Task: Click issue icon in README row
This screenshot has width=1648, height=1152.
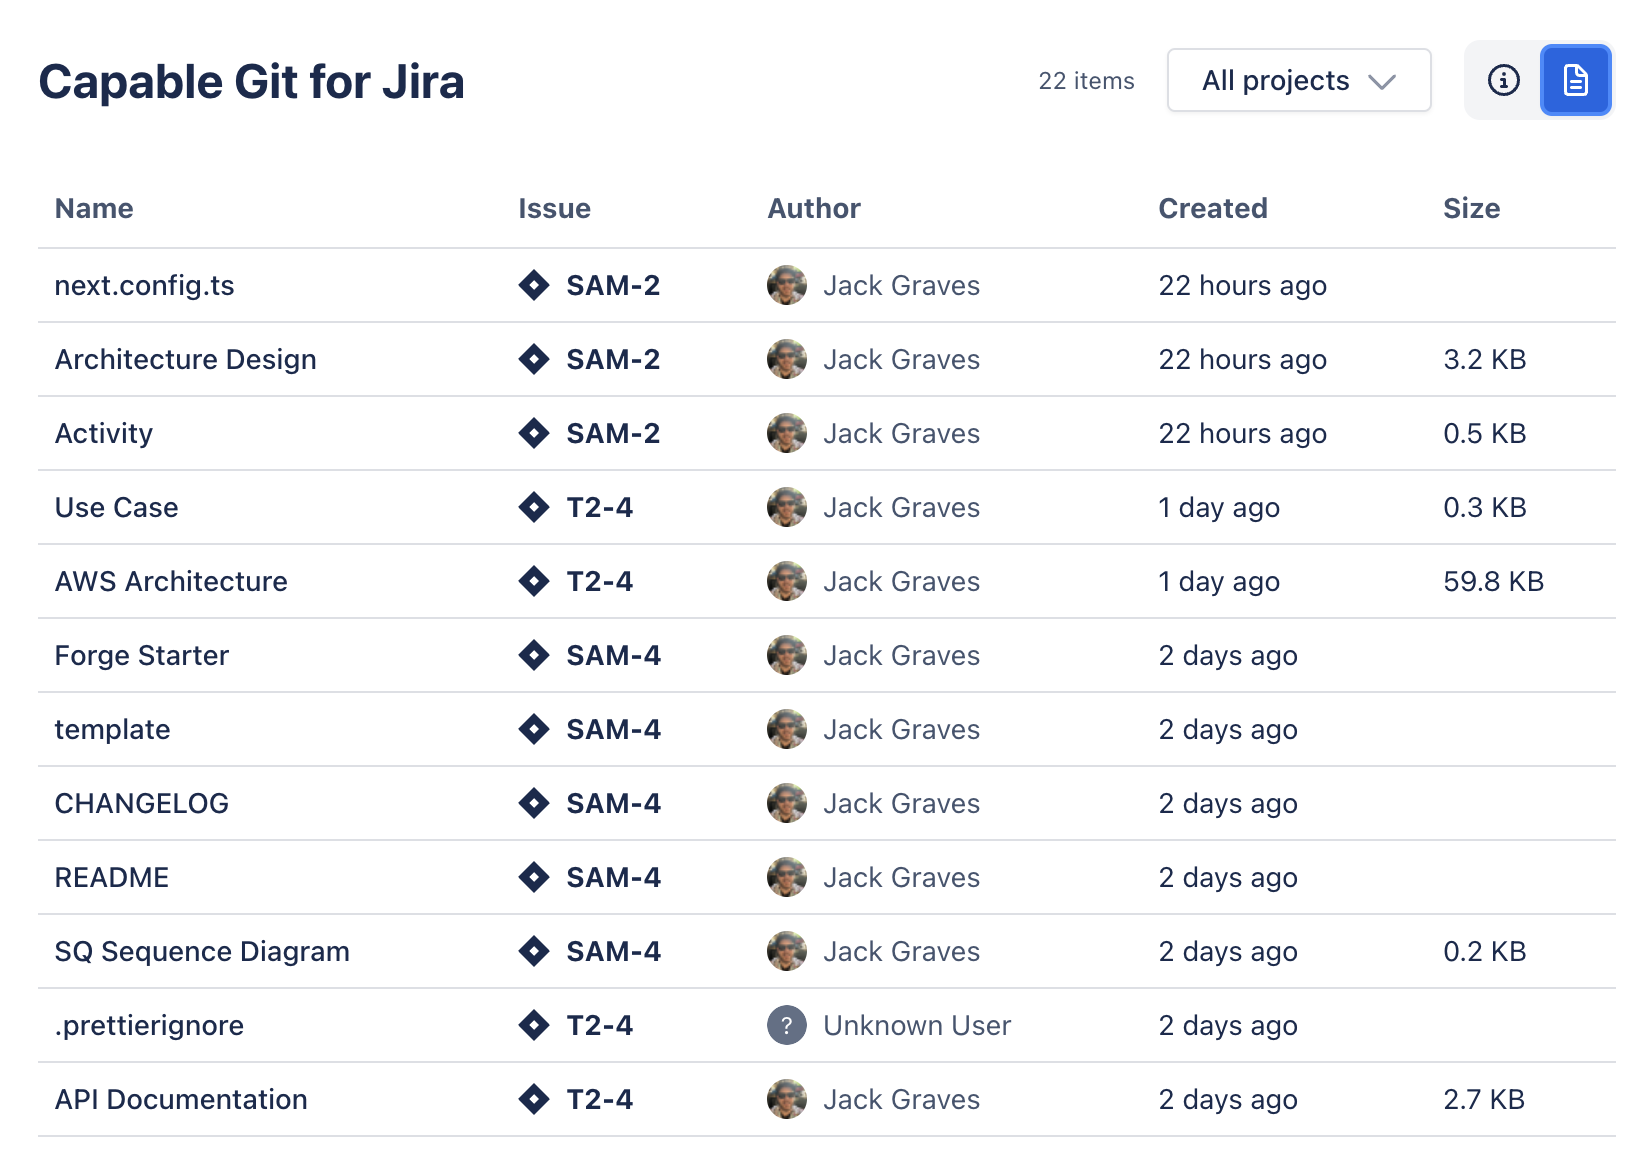Action: (534, 877)
